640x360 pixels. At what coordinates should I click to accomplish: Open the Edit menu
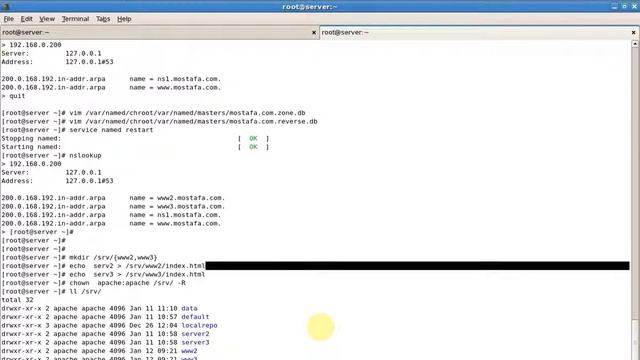pos(27,19)
